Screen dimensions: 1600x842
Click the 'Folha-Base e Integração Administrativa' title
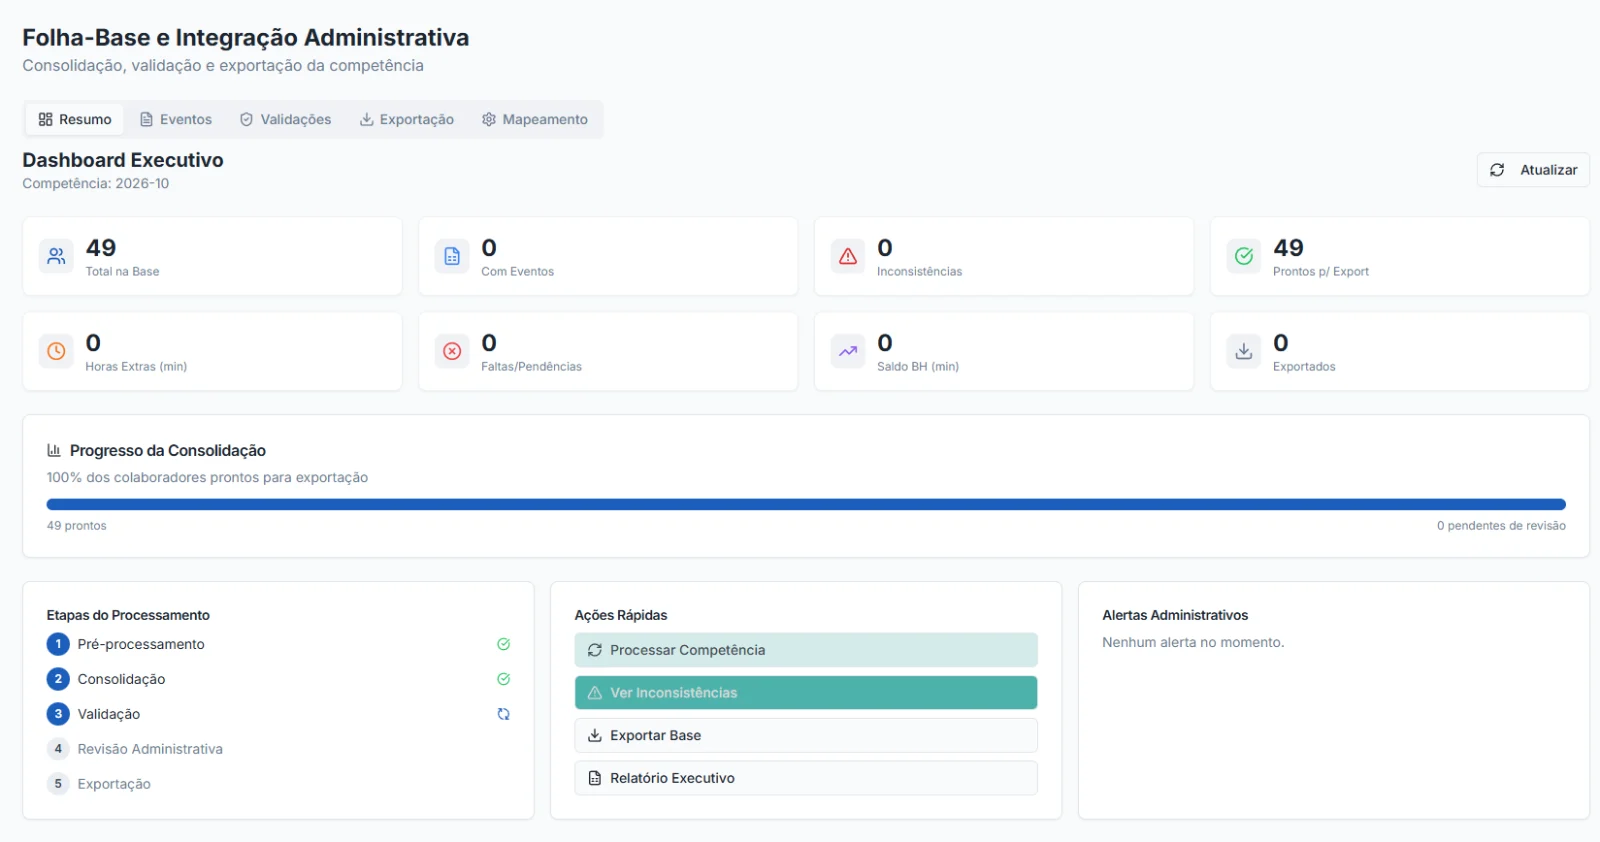246,38
